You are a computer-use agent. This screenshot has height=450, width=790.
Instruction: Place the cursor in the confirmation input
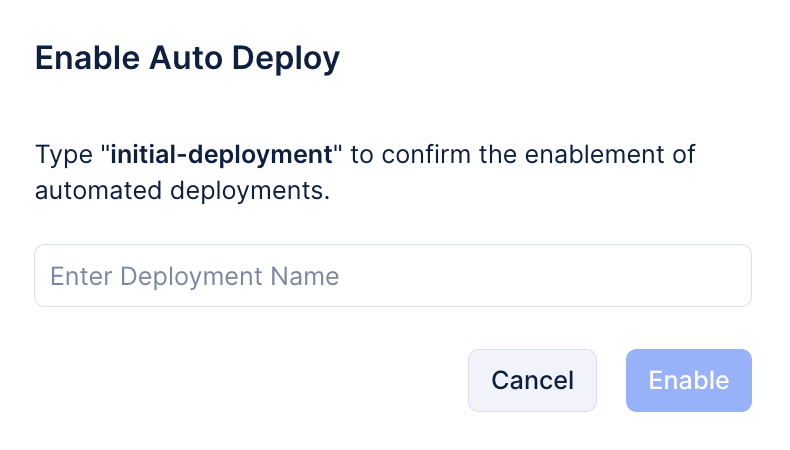[392, 276]
